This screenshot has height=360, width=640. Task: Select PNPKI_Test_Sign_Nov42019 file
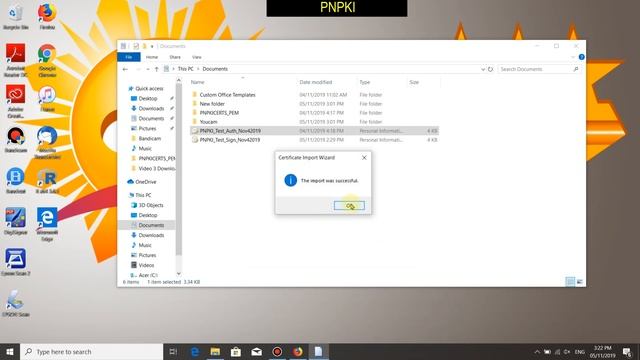230,140
